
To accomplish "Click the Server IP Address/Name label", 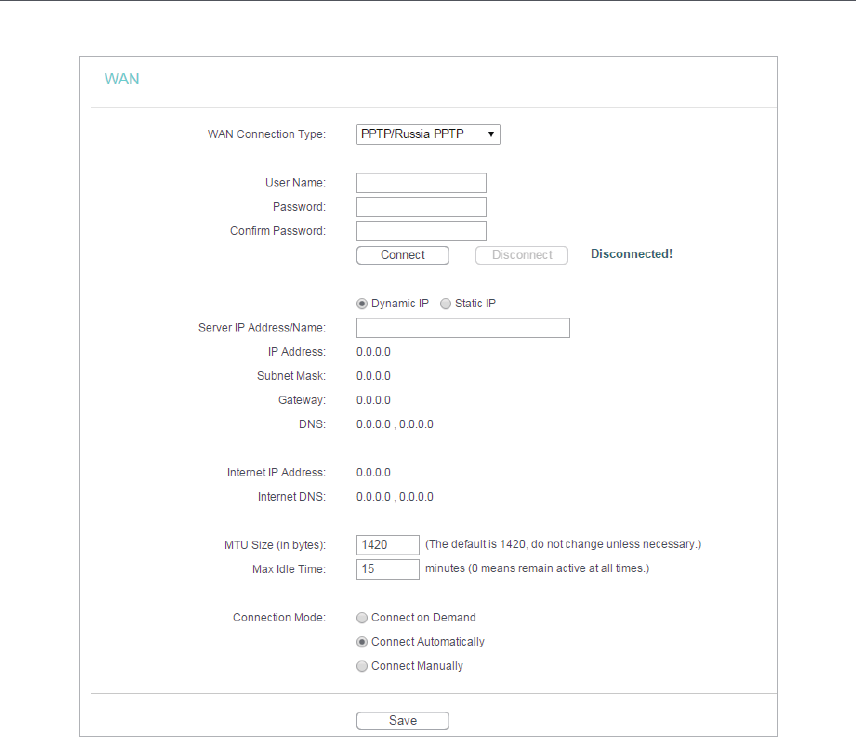I will tap(262, 328).
